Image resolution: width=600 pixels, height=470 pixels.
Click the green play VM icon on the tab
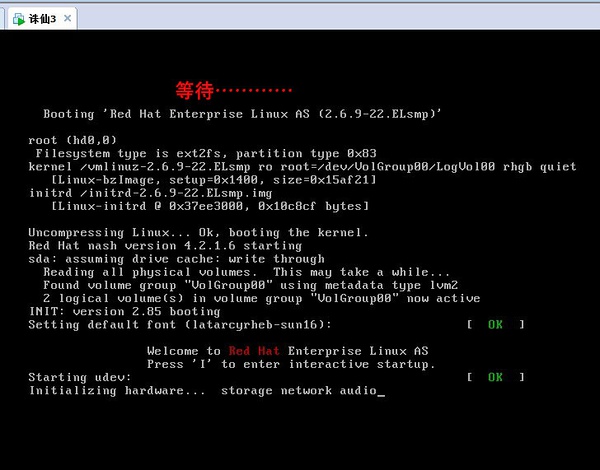pos(18,19)
